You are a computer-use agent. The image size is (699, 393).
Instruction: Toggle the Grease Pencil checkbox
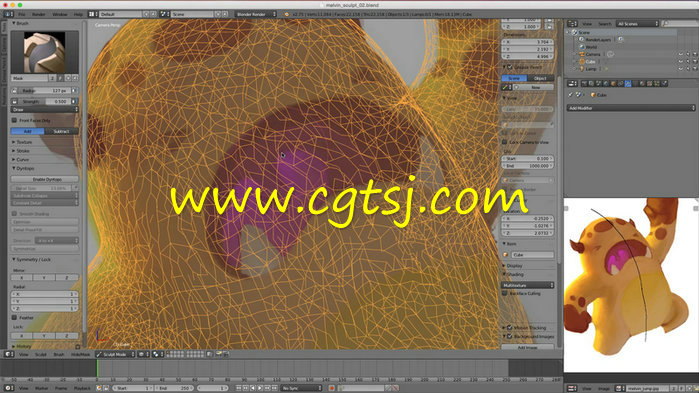[x=510, y=67]
